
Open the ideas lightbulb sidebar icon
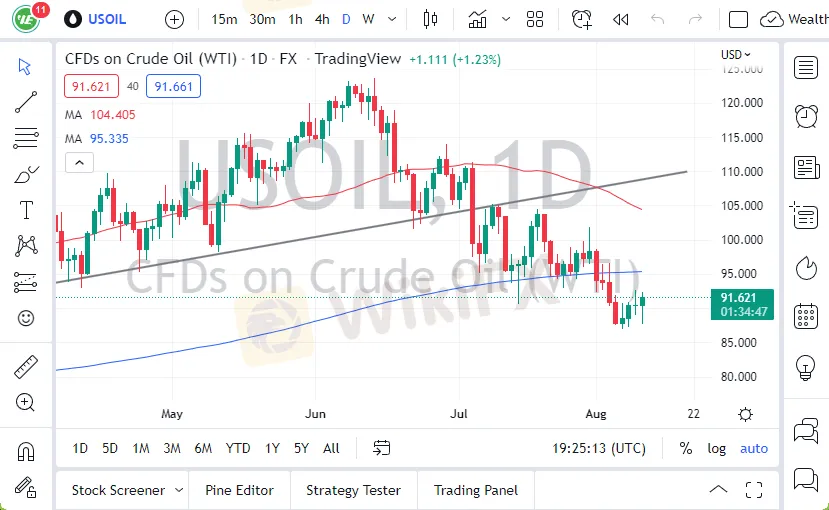click(805, 367)
